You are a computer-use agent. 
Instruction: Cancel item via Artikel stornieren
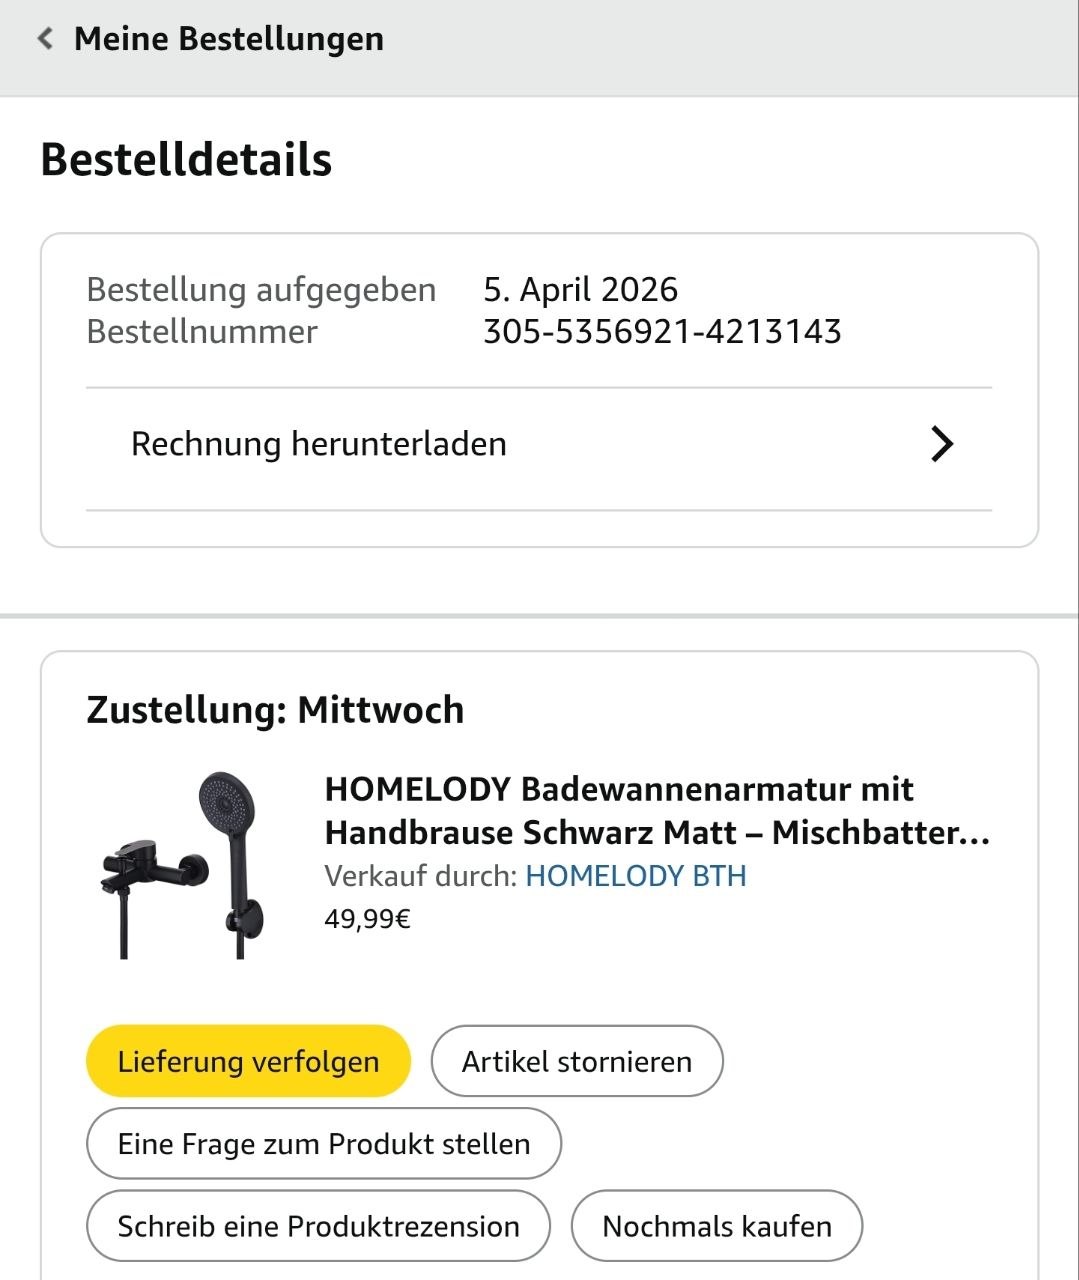tap(576, 1061)
